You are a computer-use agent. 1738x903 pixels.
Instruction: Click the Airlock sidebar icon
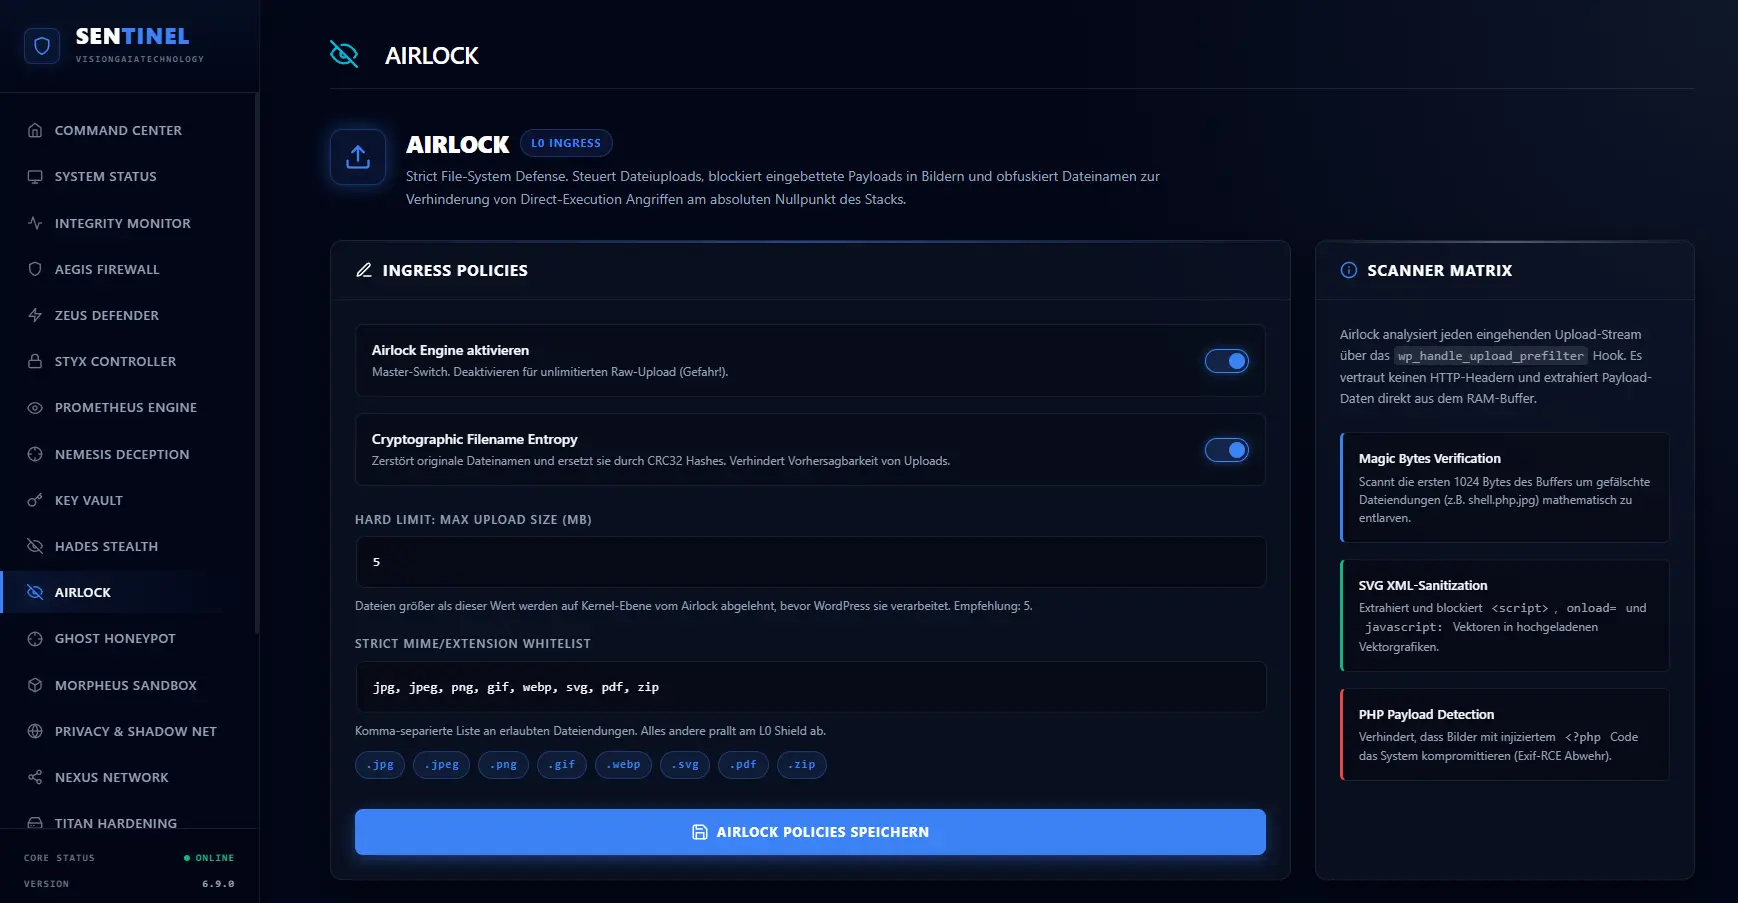(x=35, y=592)
